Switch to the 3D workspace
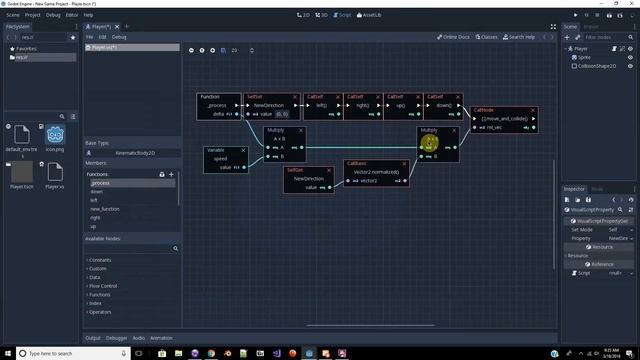Viewport: 640px width, 360px height. 321,15
